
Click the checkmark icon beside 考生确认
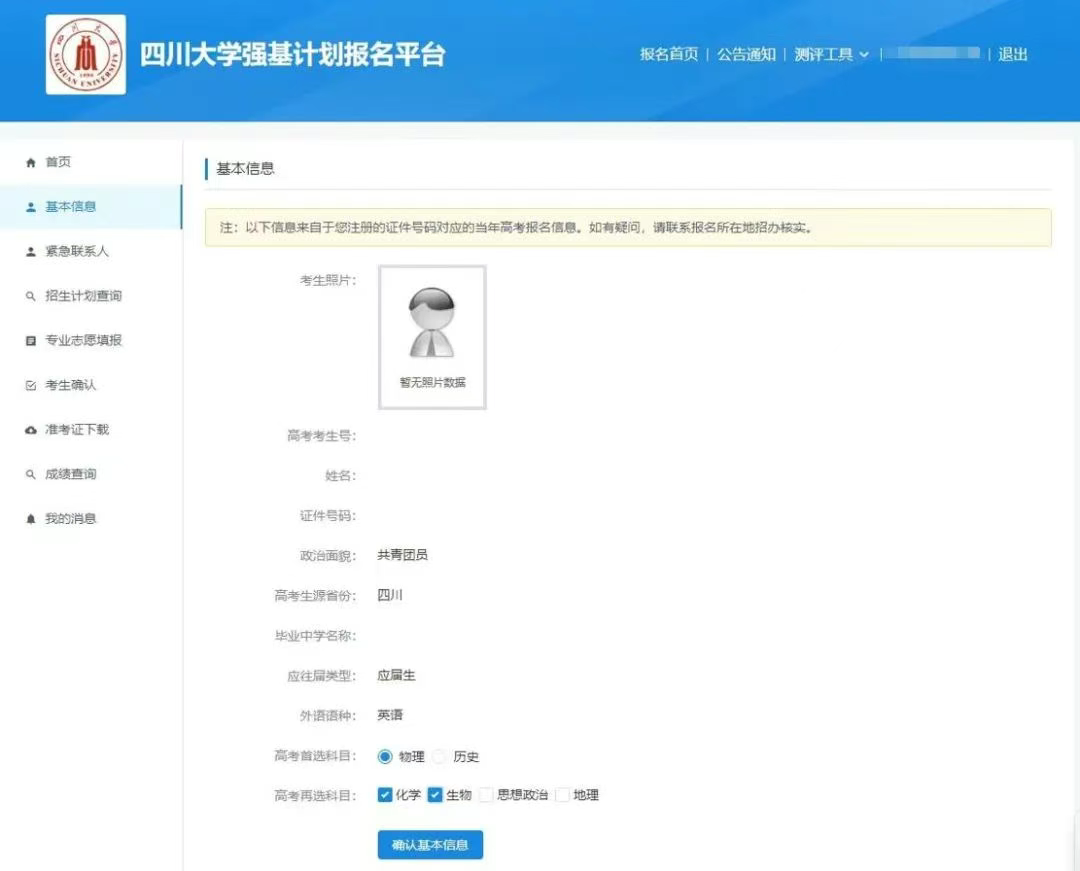pos(30,386)
